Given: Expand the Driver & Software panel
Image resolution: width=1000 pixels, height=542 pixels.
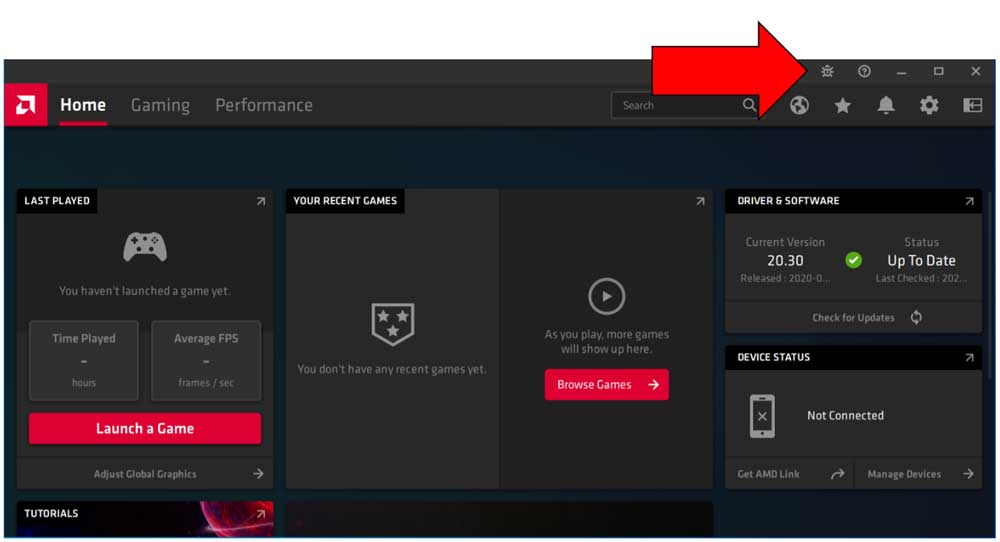Looking at the screenshot, I should [x=969, y=201].
